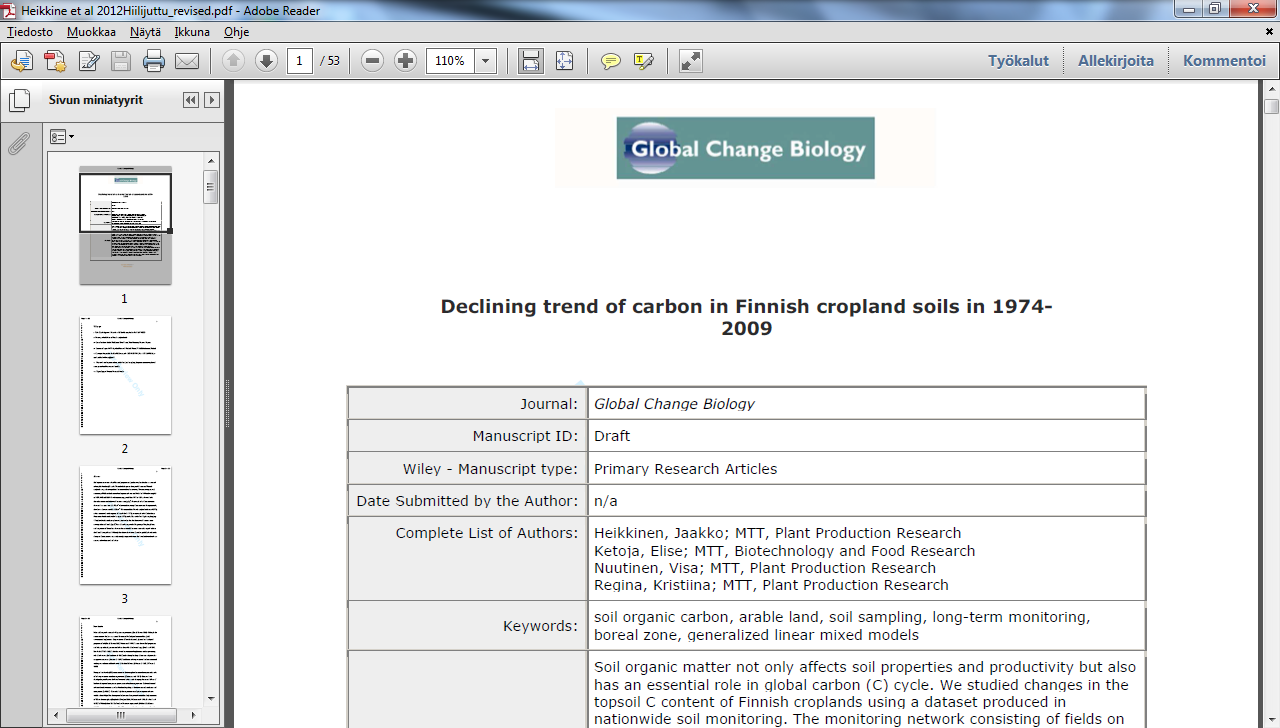
Task: Open the Kommentoi comment pane
Action: [1225, 61]
